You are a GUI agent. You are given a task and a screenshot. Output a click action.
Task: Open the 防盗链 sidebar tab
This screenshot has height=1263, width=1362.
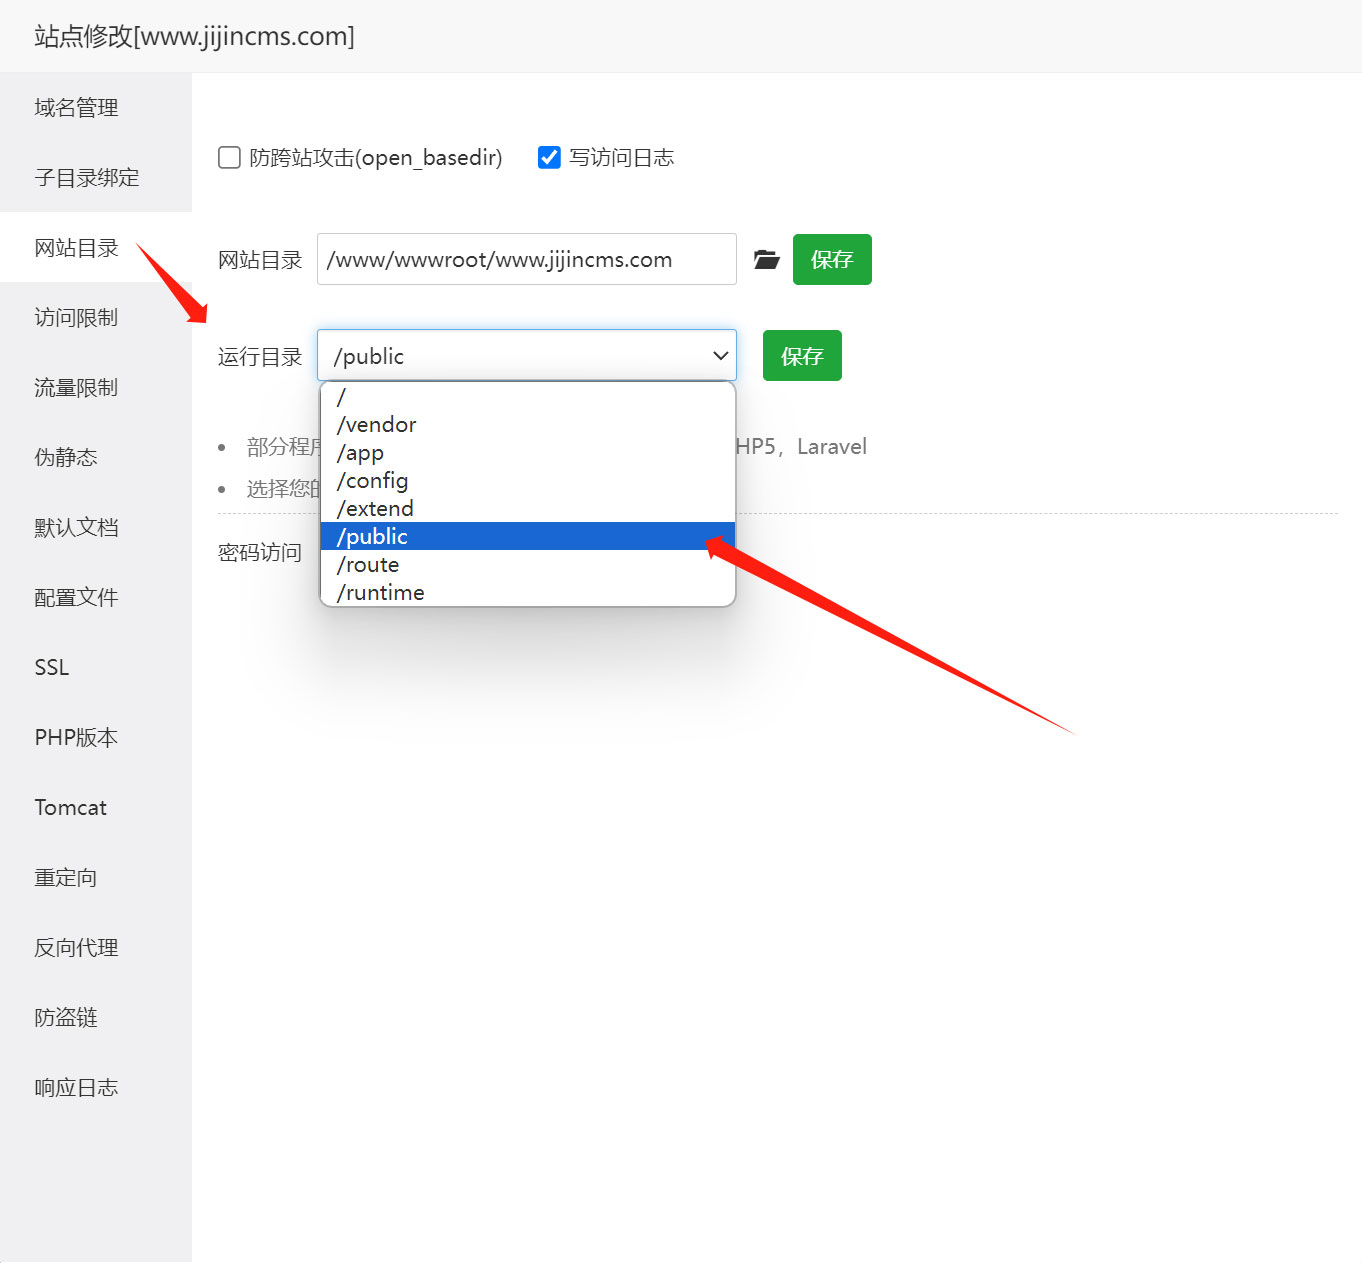[x=96, y=1017]
